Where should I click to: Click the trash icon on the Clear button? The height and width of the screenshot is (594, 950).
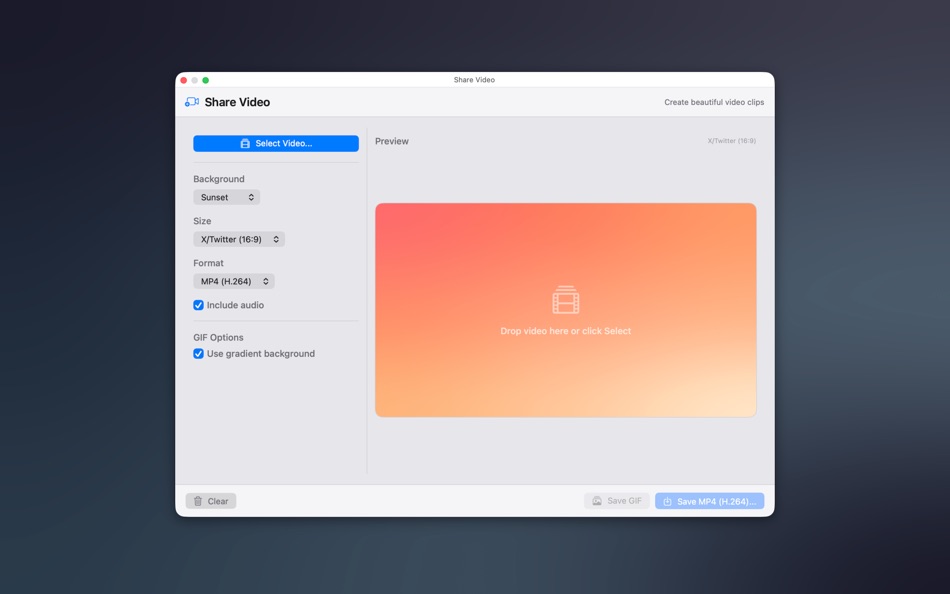[197, 500]
